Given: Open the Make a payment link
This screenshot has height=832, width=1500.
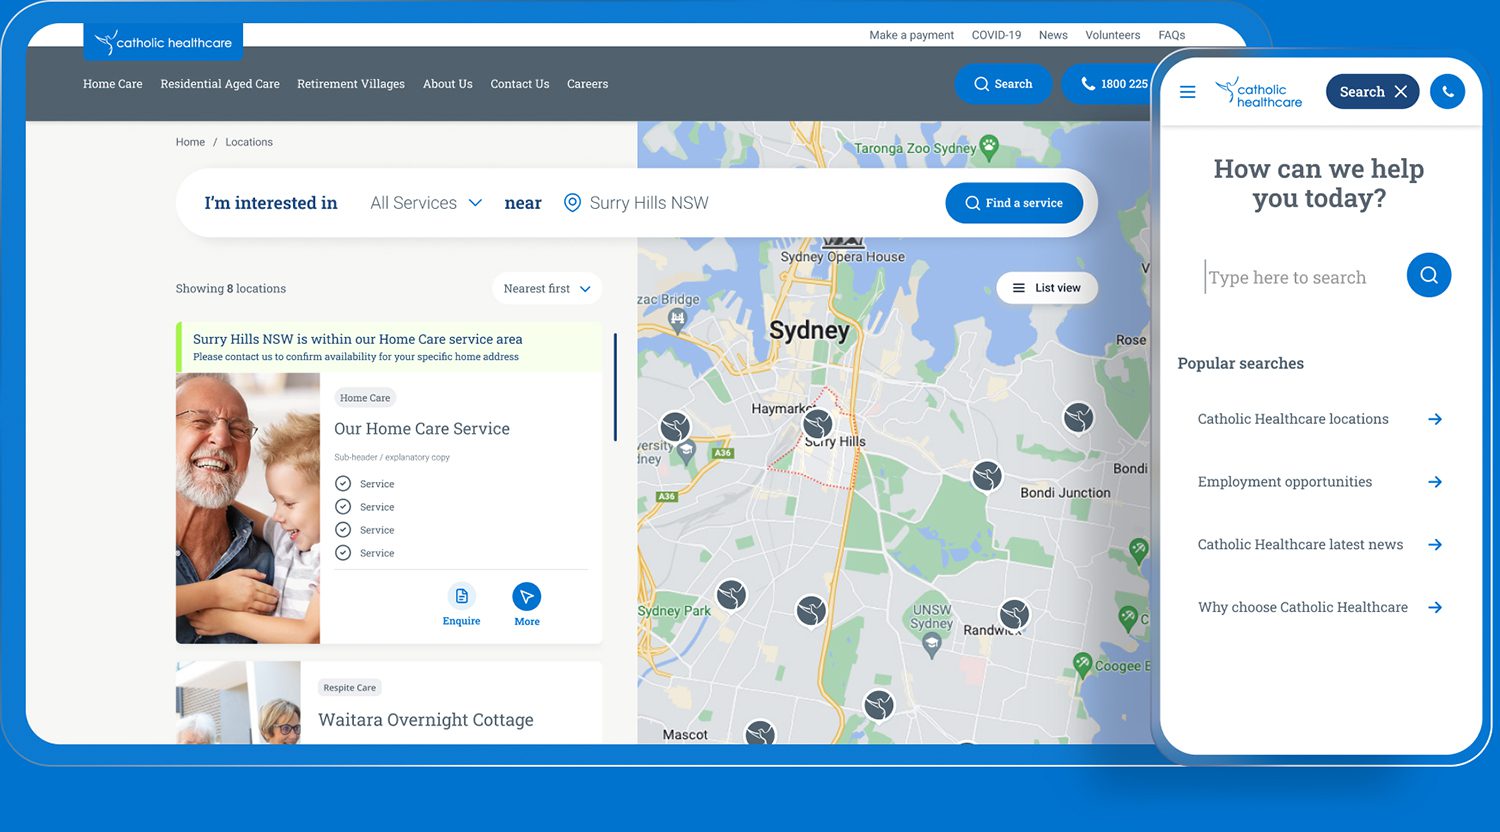Looking at the screenshot, I should coord(911,35).
